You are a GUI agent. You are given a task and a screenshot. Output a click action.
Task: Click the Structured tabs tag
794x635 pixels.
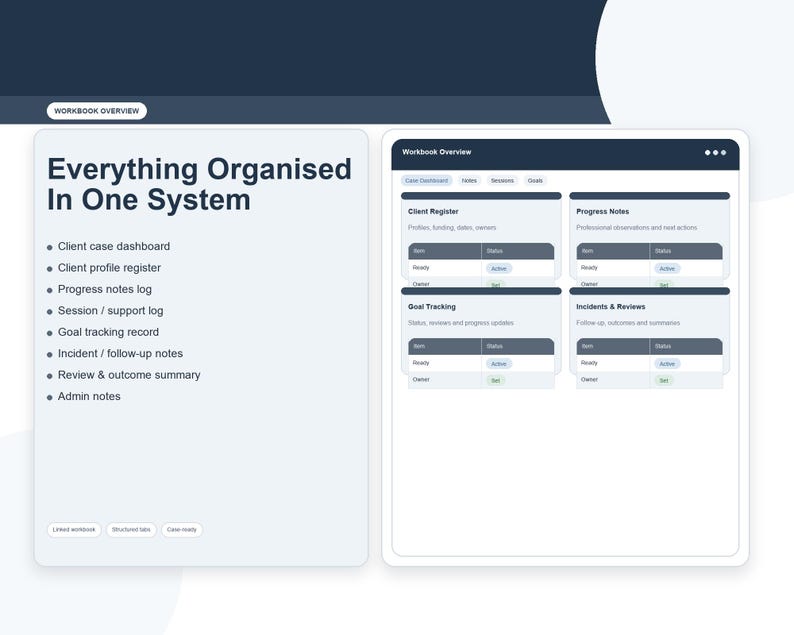pos(131,530)
